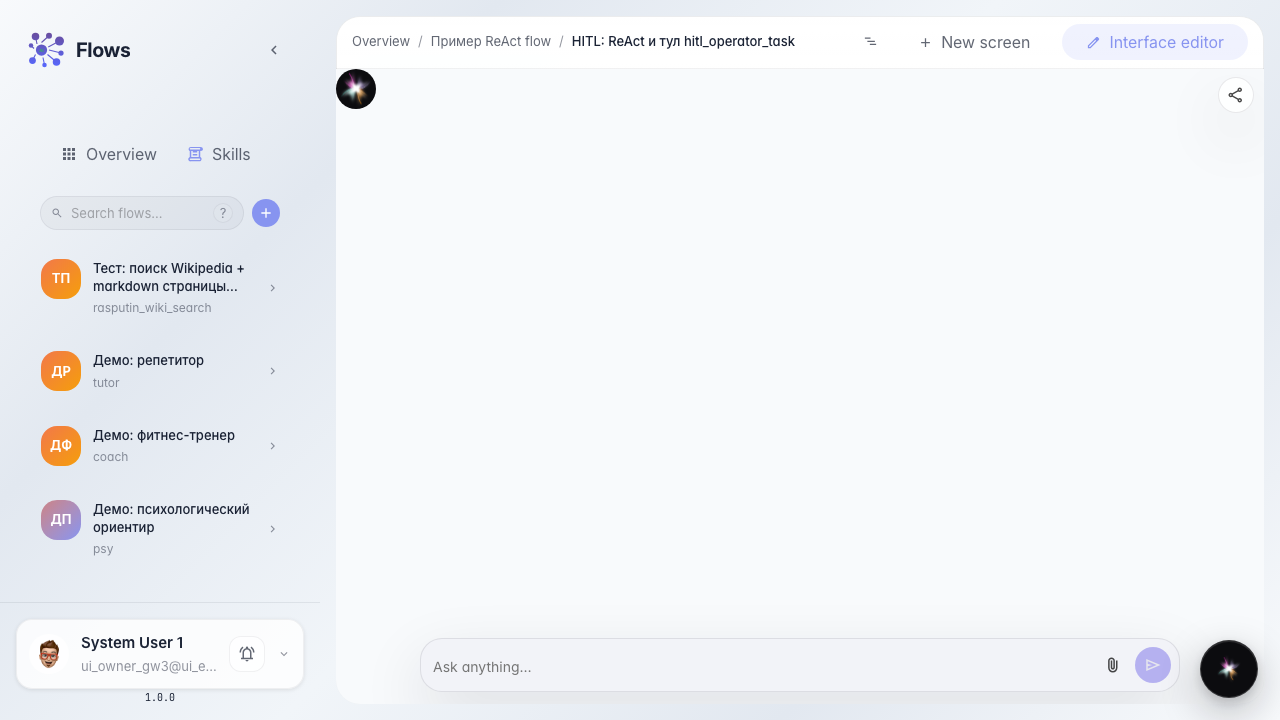The image size is (1280, 720).
Task: Select the Демо: фитнес-тренер flow title
Action: [x=164, y=436]
